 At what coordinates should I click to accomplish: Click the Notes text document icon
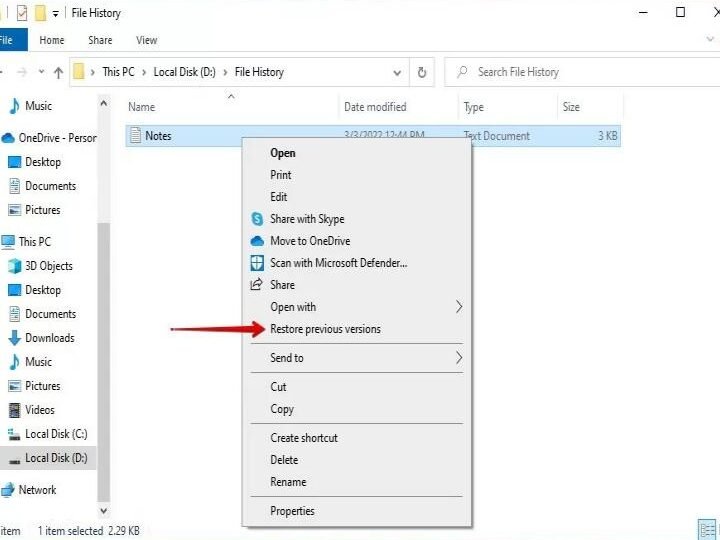(135, 135)
